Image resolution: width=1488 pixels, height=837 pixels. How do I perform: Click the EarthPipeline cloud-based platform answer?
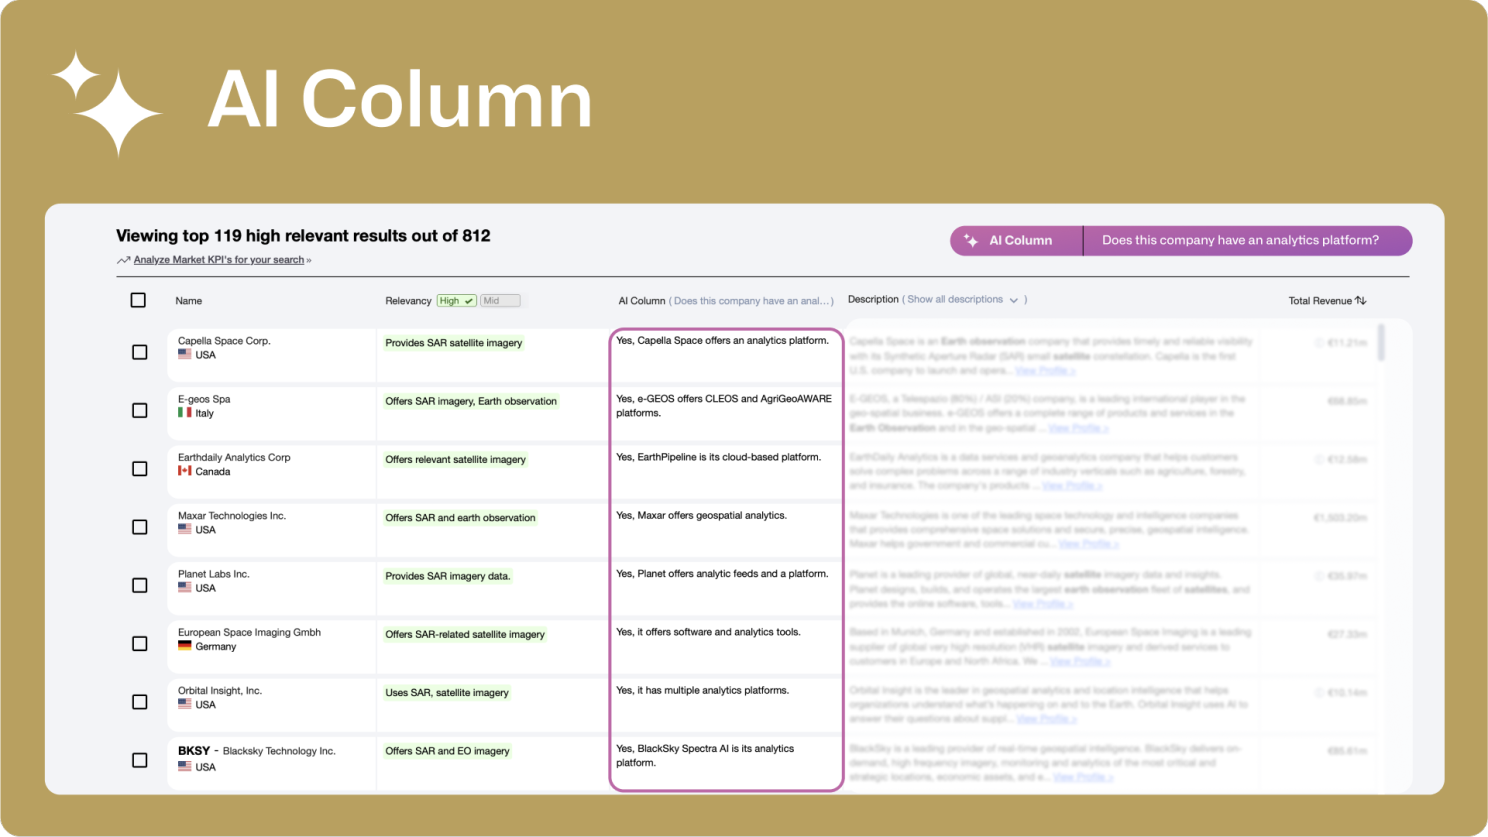tap(718, 457)
